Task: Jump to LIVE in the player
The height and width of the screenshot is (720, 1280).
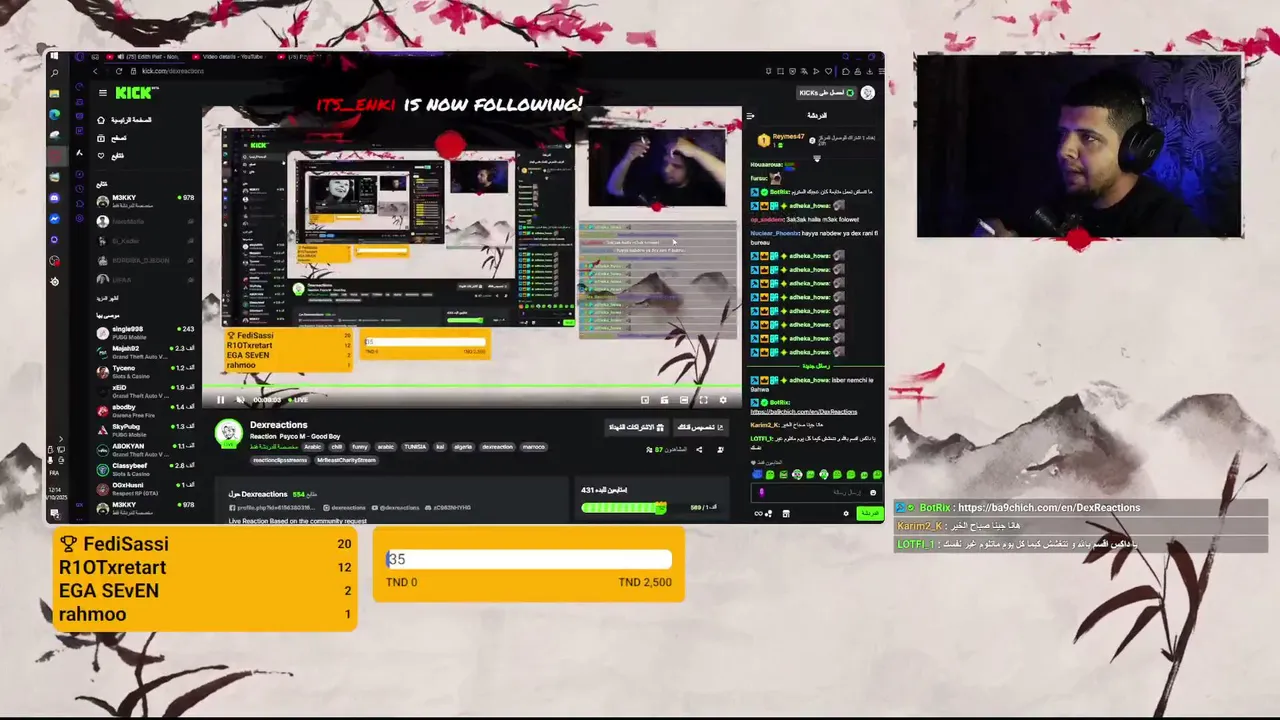Action: [x=299, y=400]
